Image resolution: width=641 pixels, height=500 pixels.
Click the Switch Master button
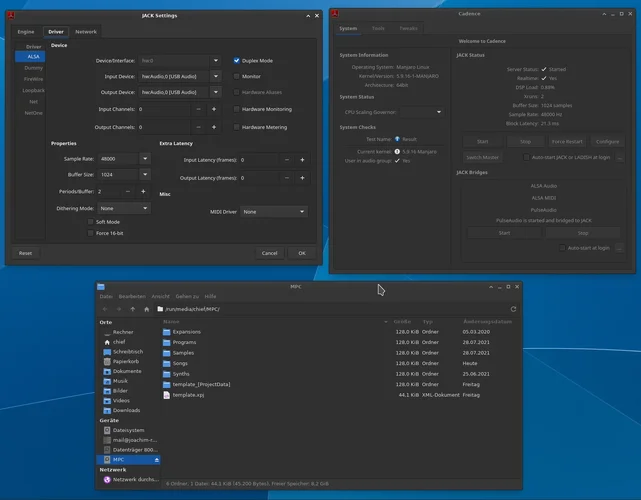pos(482,157)
